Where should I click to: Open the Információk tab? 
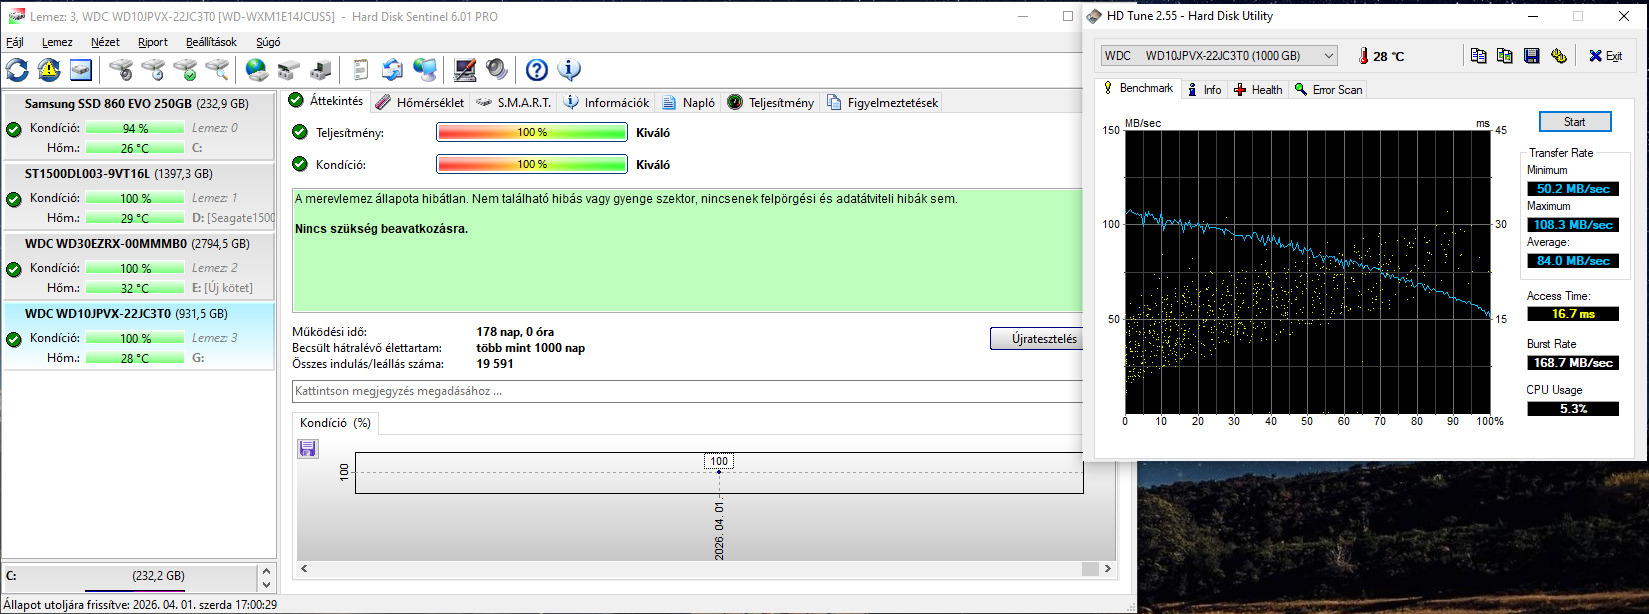tap(607, 102)
